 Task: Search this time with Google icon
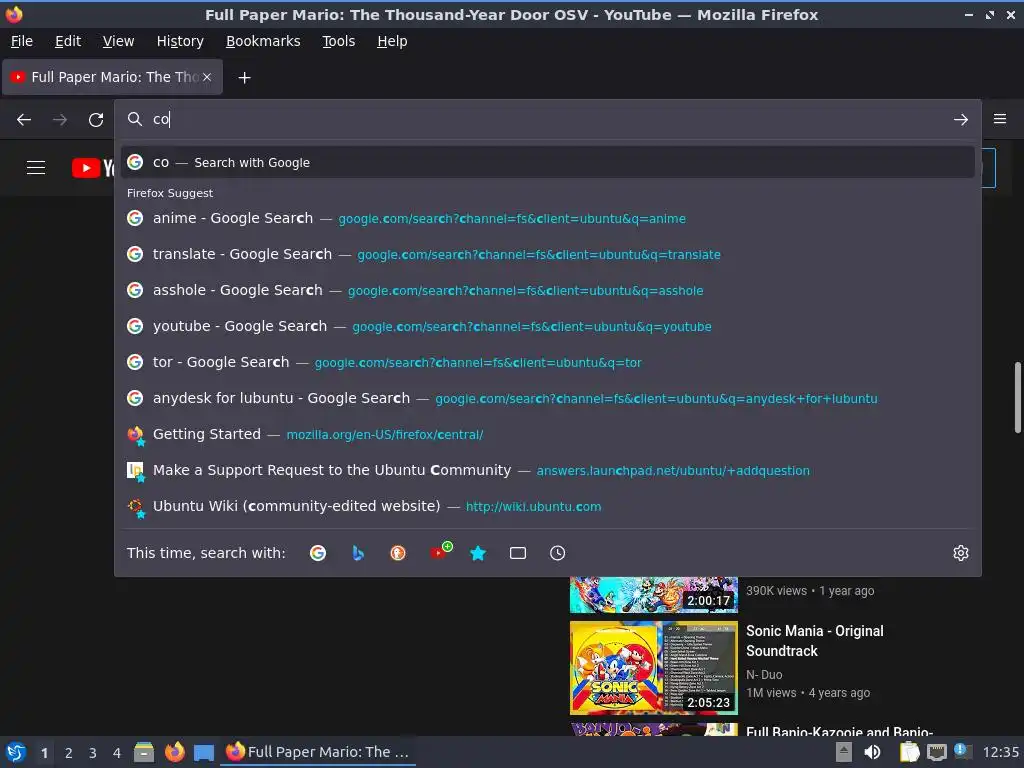click(x=318, y=553)
